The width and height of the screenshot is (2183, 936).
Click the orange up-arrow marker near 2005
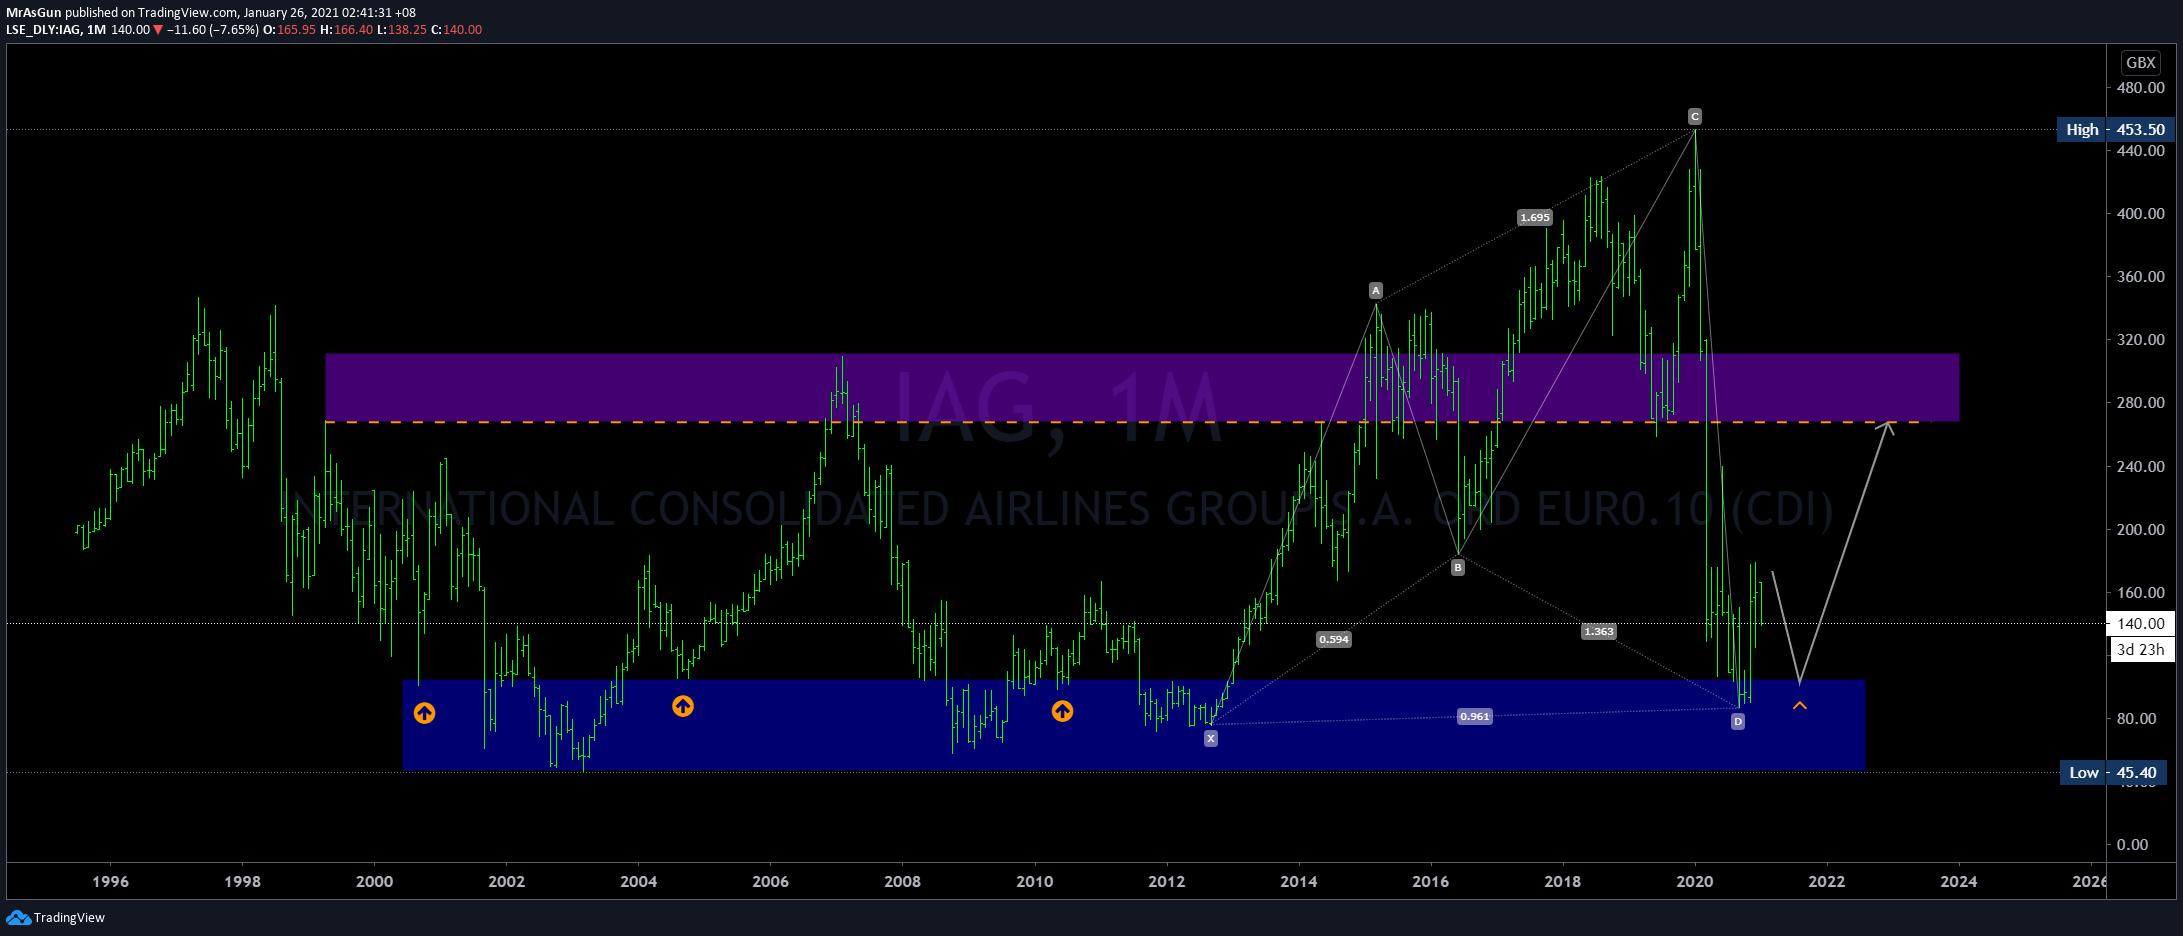(x=683, y=706)
